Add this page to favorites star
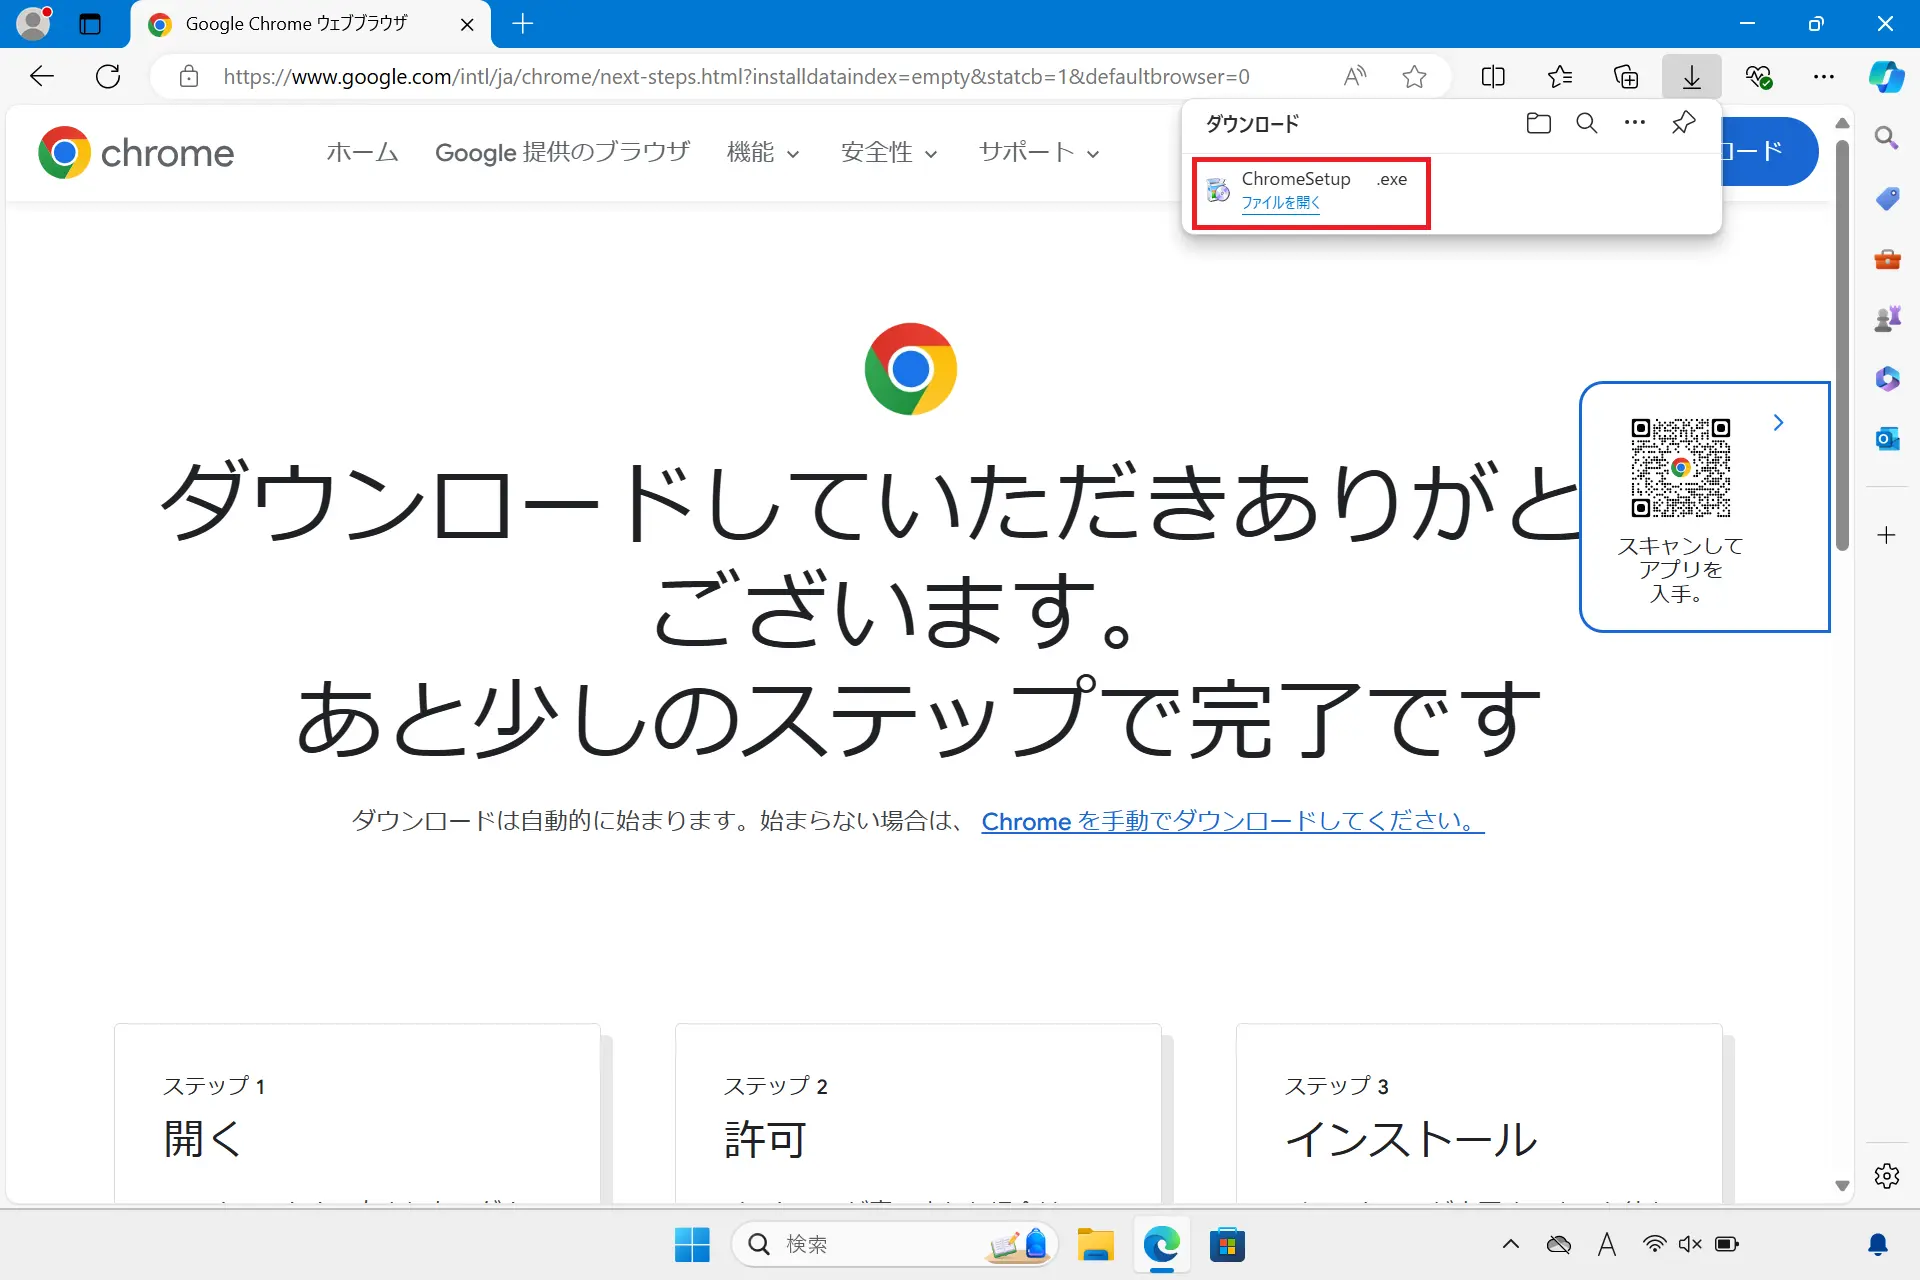Image resolution: width=1920 pixels, height=1280 pixels. [1414, 76]
